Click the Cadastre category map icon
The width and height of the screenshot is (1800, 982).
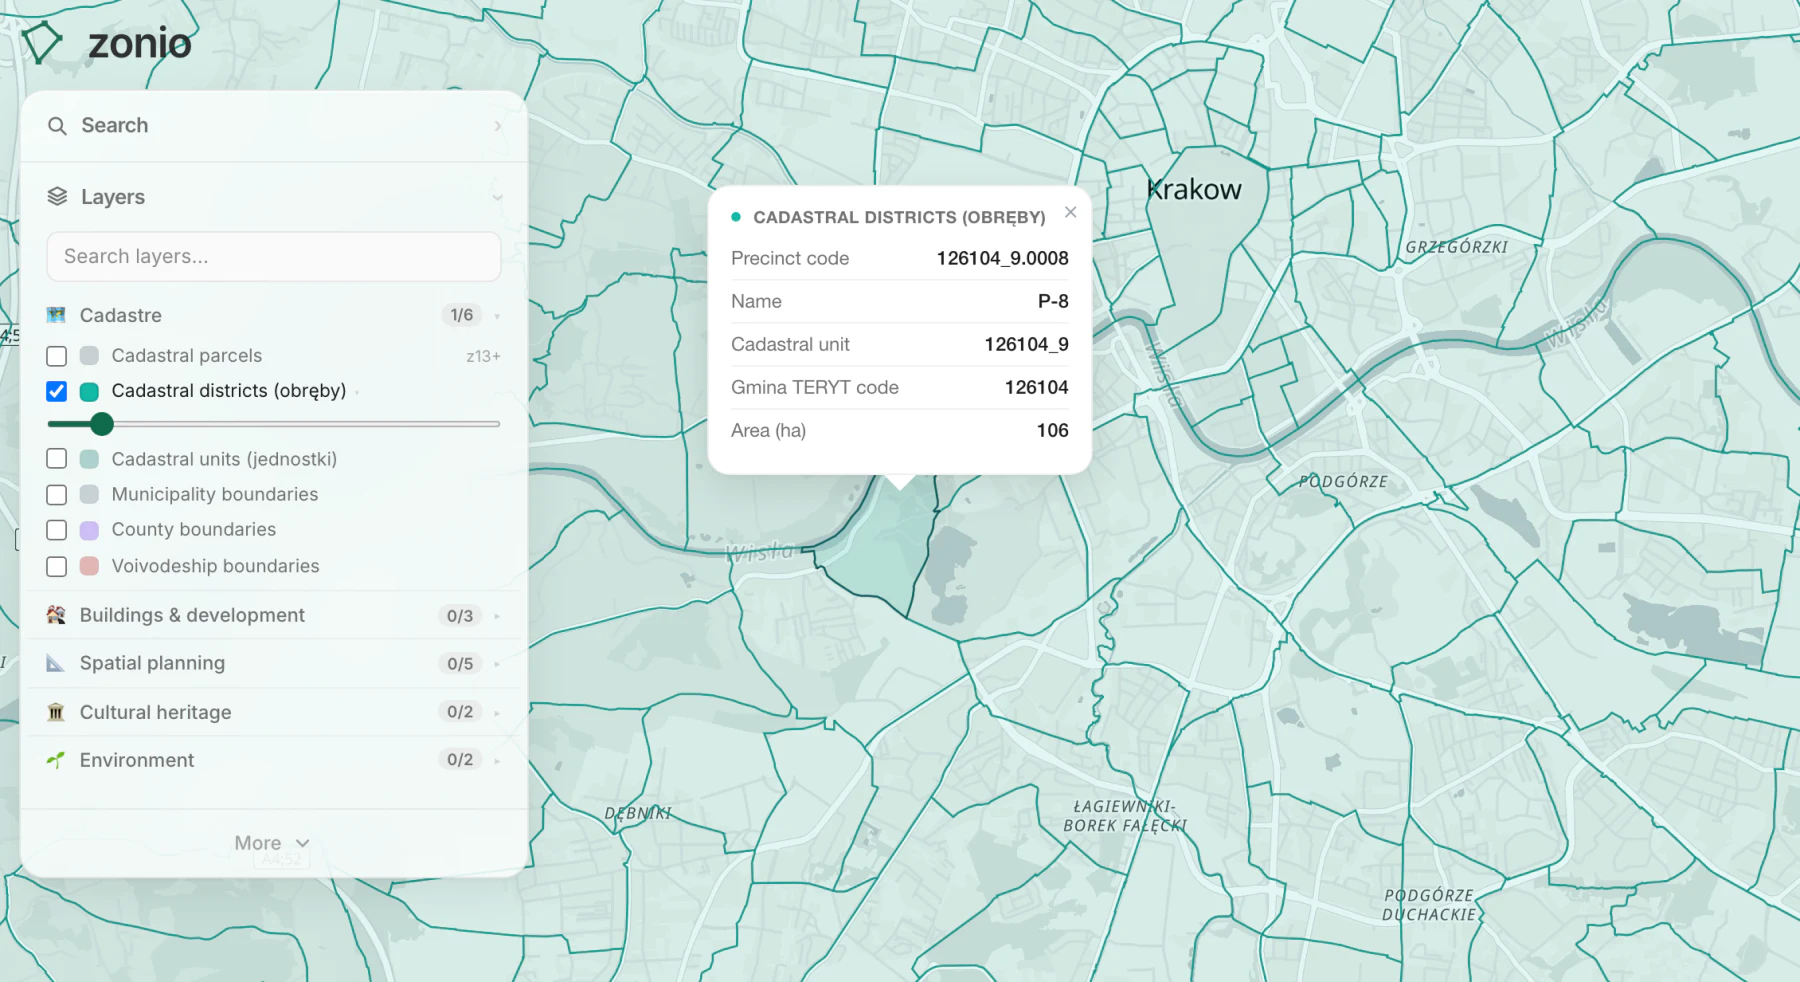(56, 315)
